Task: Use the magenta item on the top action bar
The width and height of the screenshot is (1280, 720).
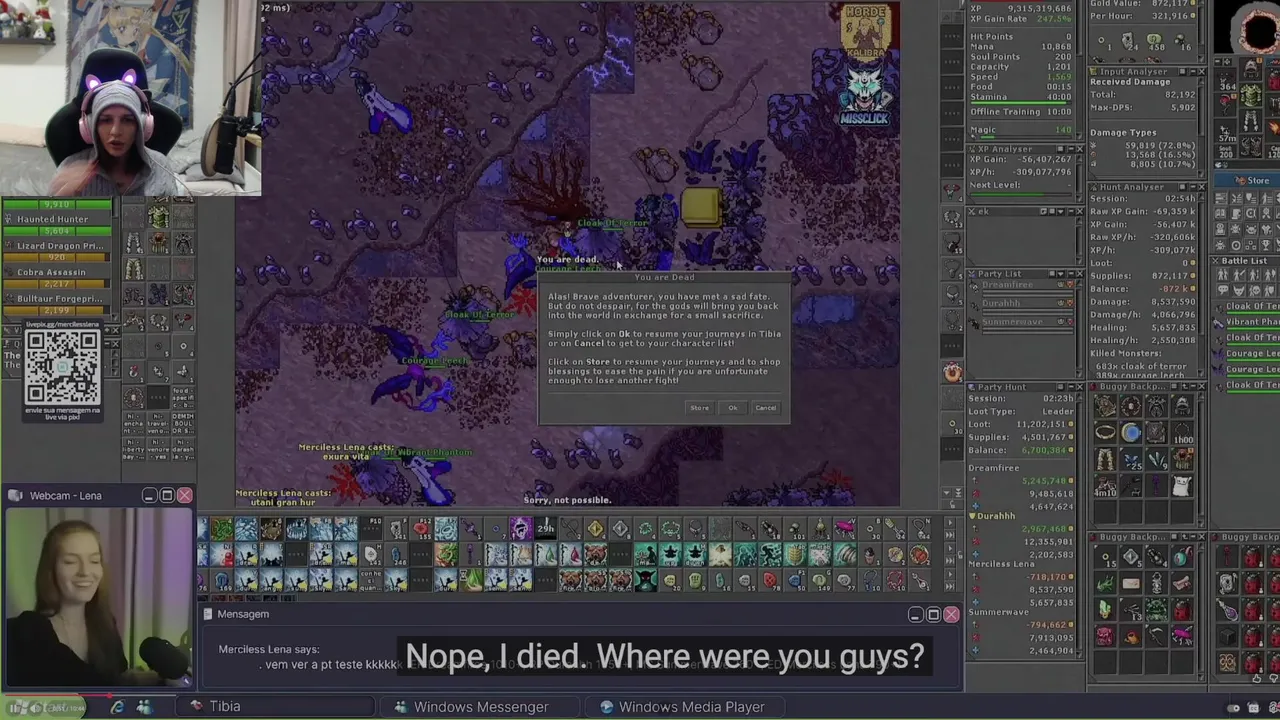Action: coord(845,529)
